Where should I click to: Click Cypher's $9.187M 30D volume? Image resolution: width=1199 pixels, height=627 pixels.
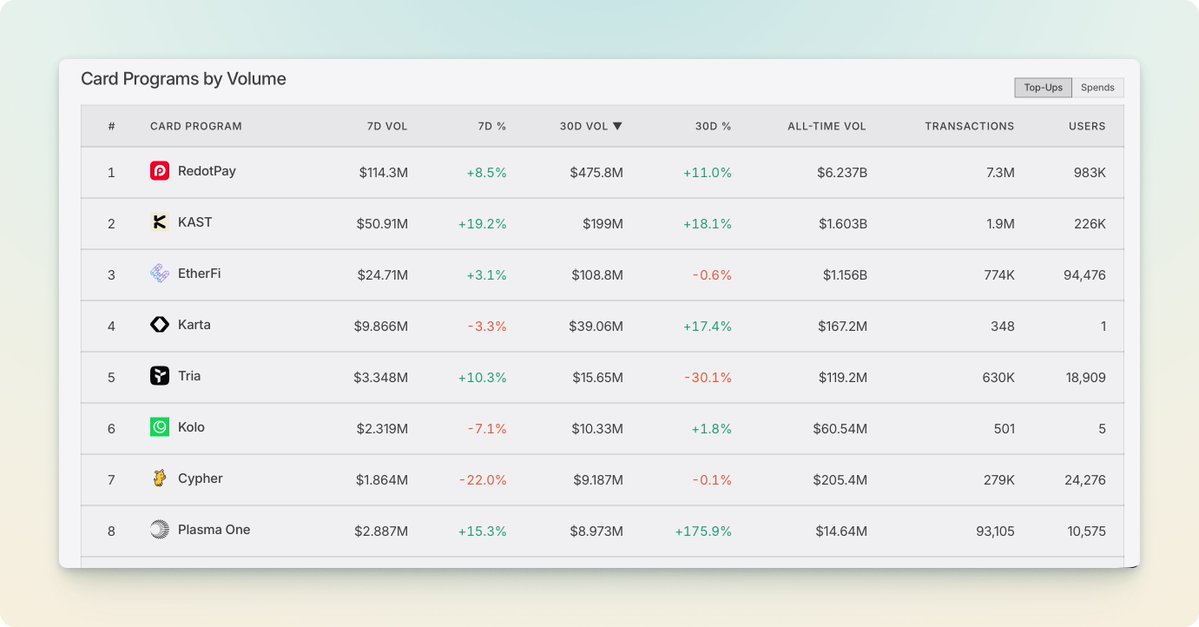point(598,480)
